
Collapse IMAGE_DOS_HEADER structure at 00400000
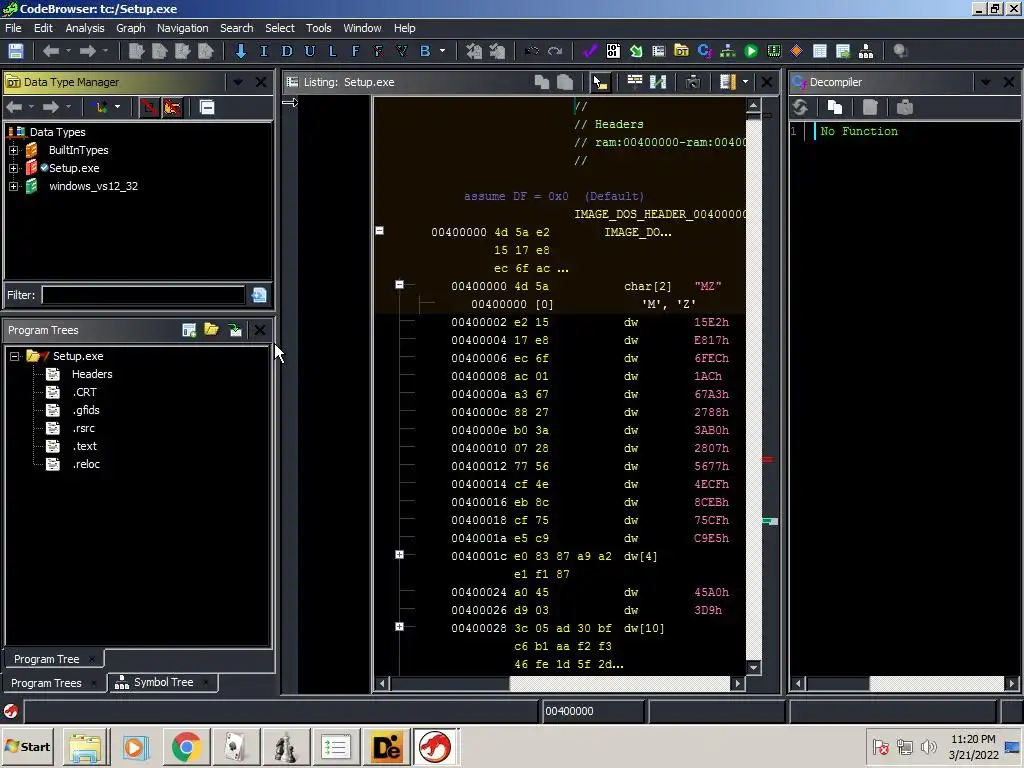(x=380, y=231)
